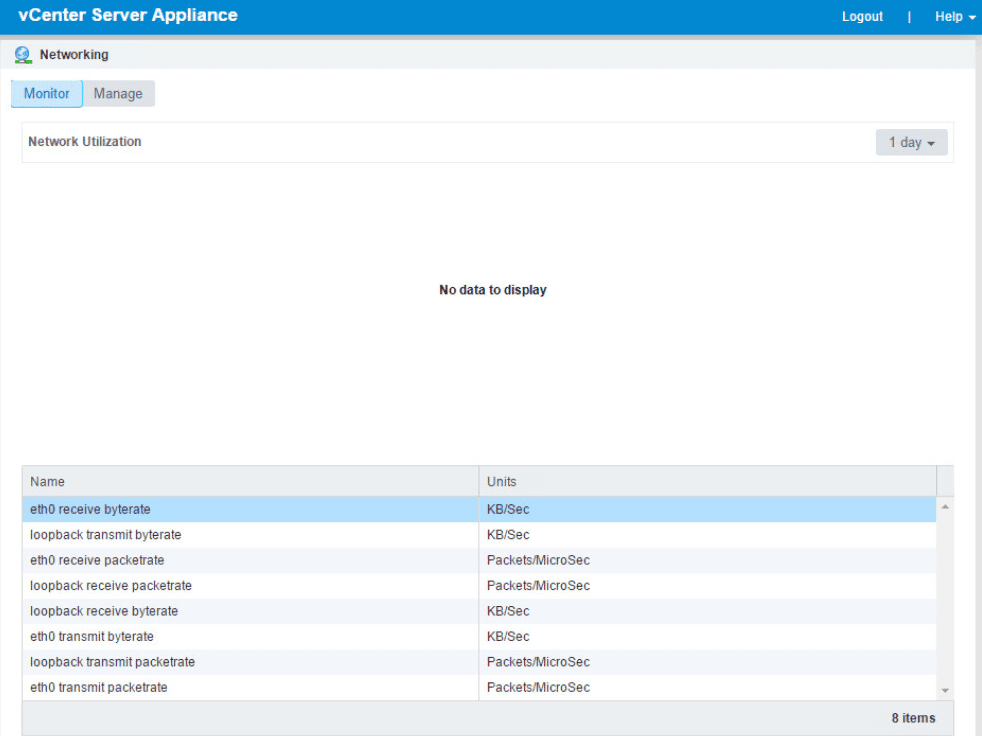Viewport: 982px width, 736px height.
Task: Click the vCenter Server Appliance title
Action: click(128, 16)
